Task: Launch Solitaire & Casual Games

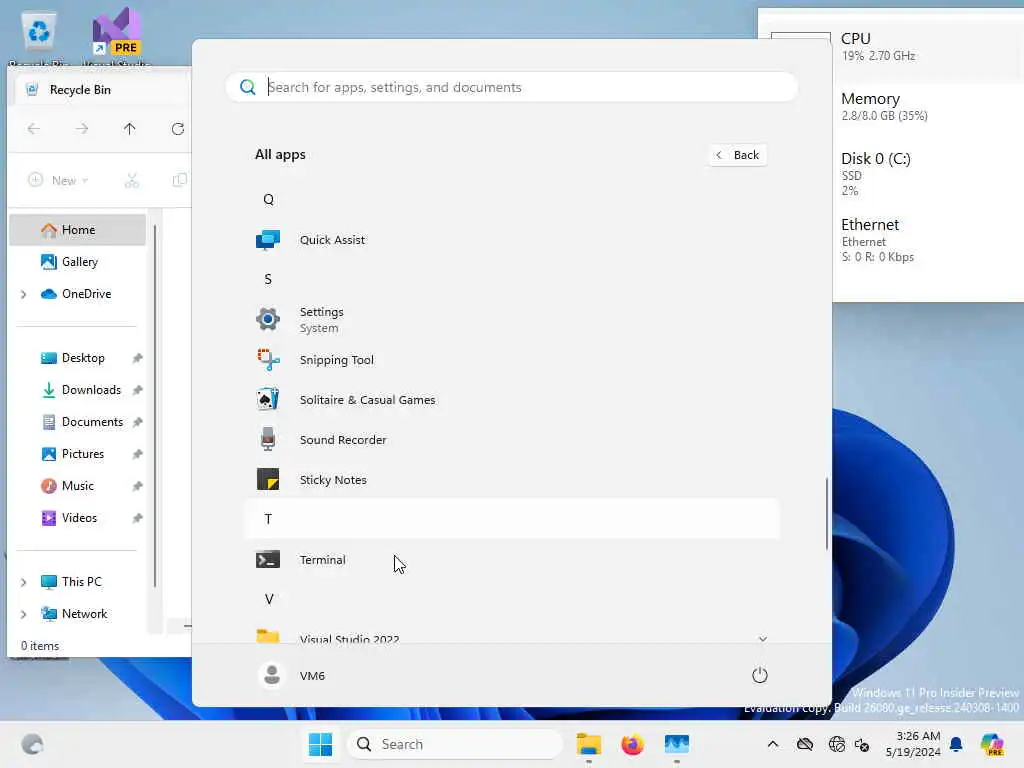Action: (512, 400)
